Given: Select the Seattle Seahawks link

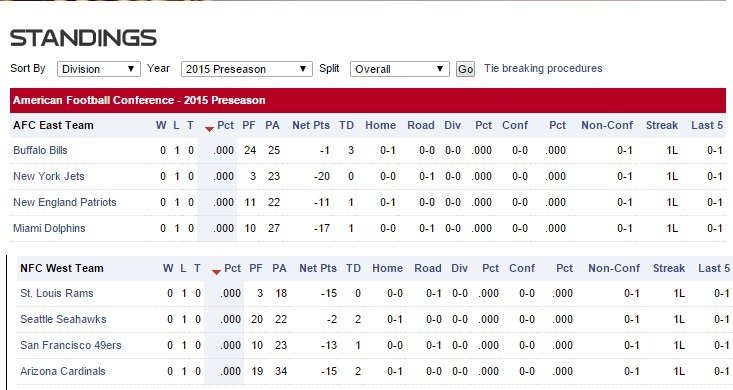Looking at the screenshot, I should tap(63, 319).
